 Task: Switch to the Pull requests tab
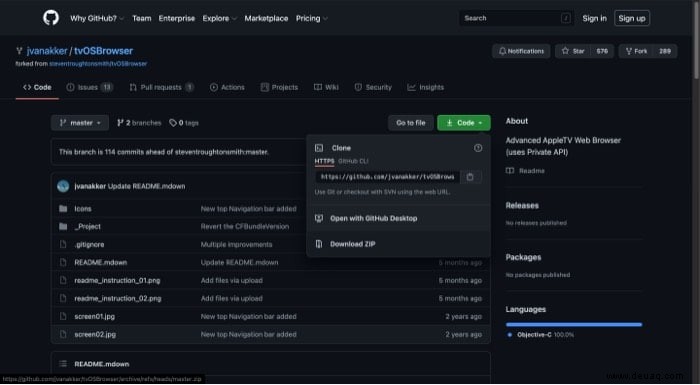pyautogui.click(x=162, y=87)
